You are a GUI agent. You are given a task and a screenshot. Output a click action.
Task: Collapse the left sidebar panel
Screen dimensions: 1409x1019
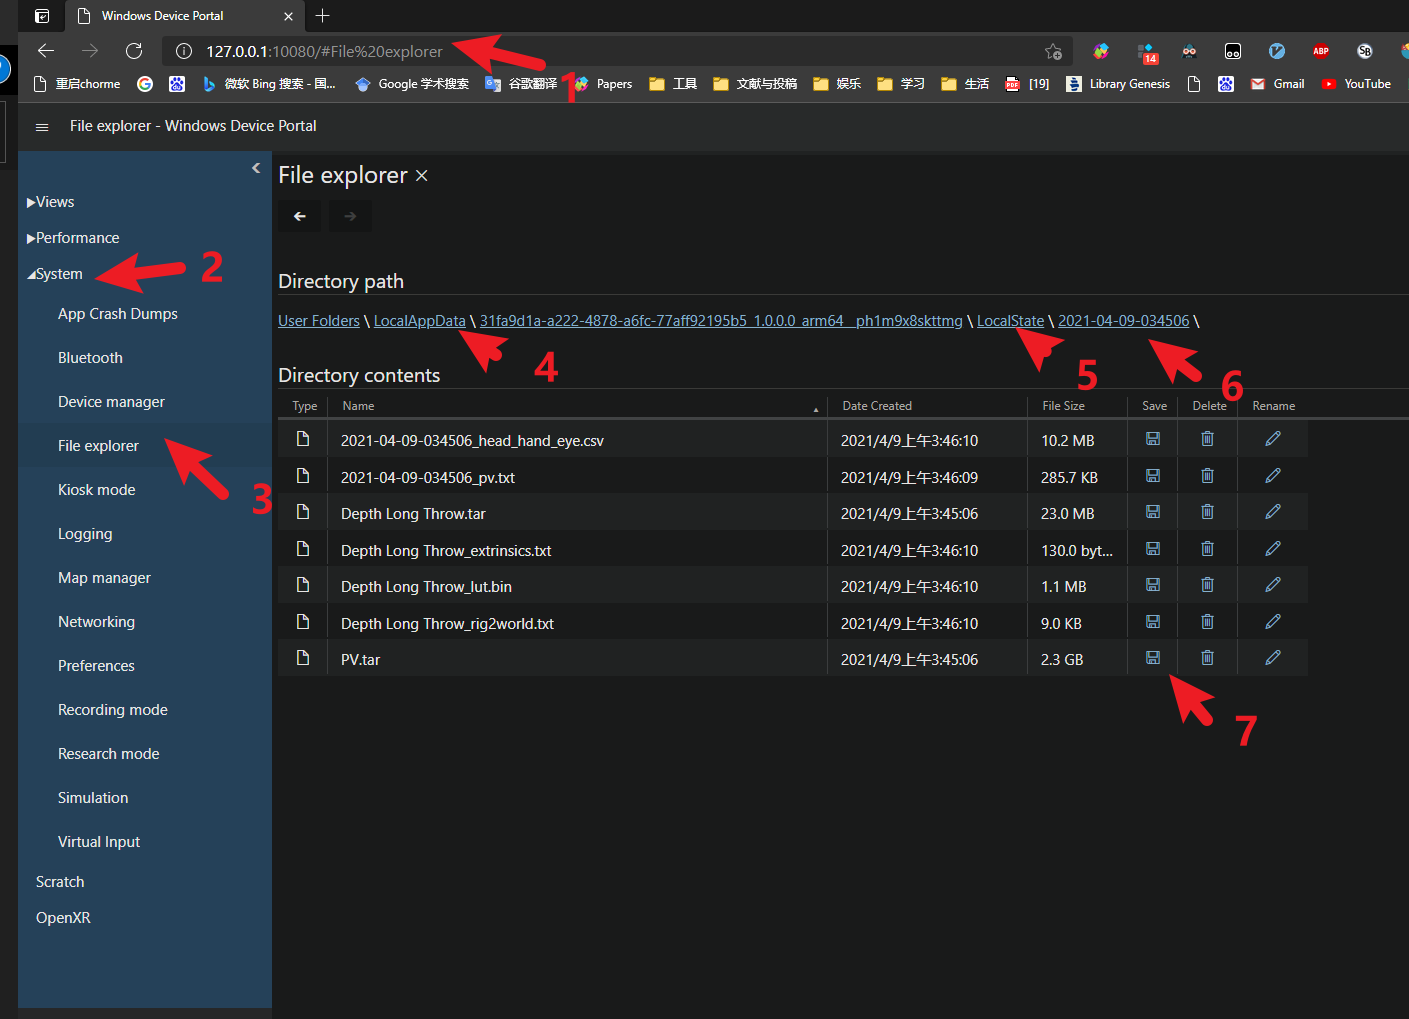tap(256, 168)
